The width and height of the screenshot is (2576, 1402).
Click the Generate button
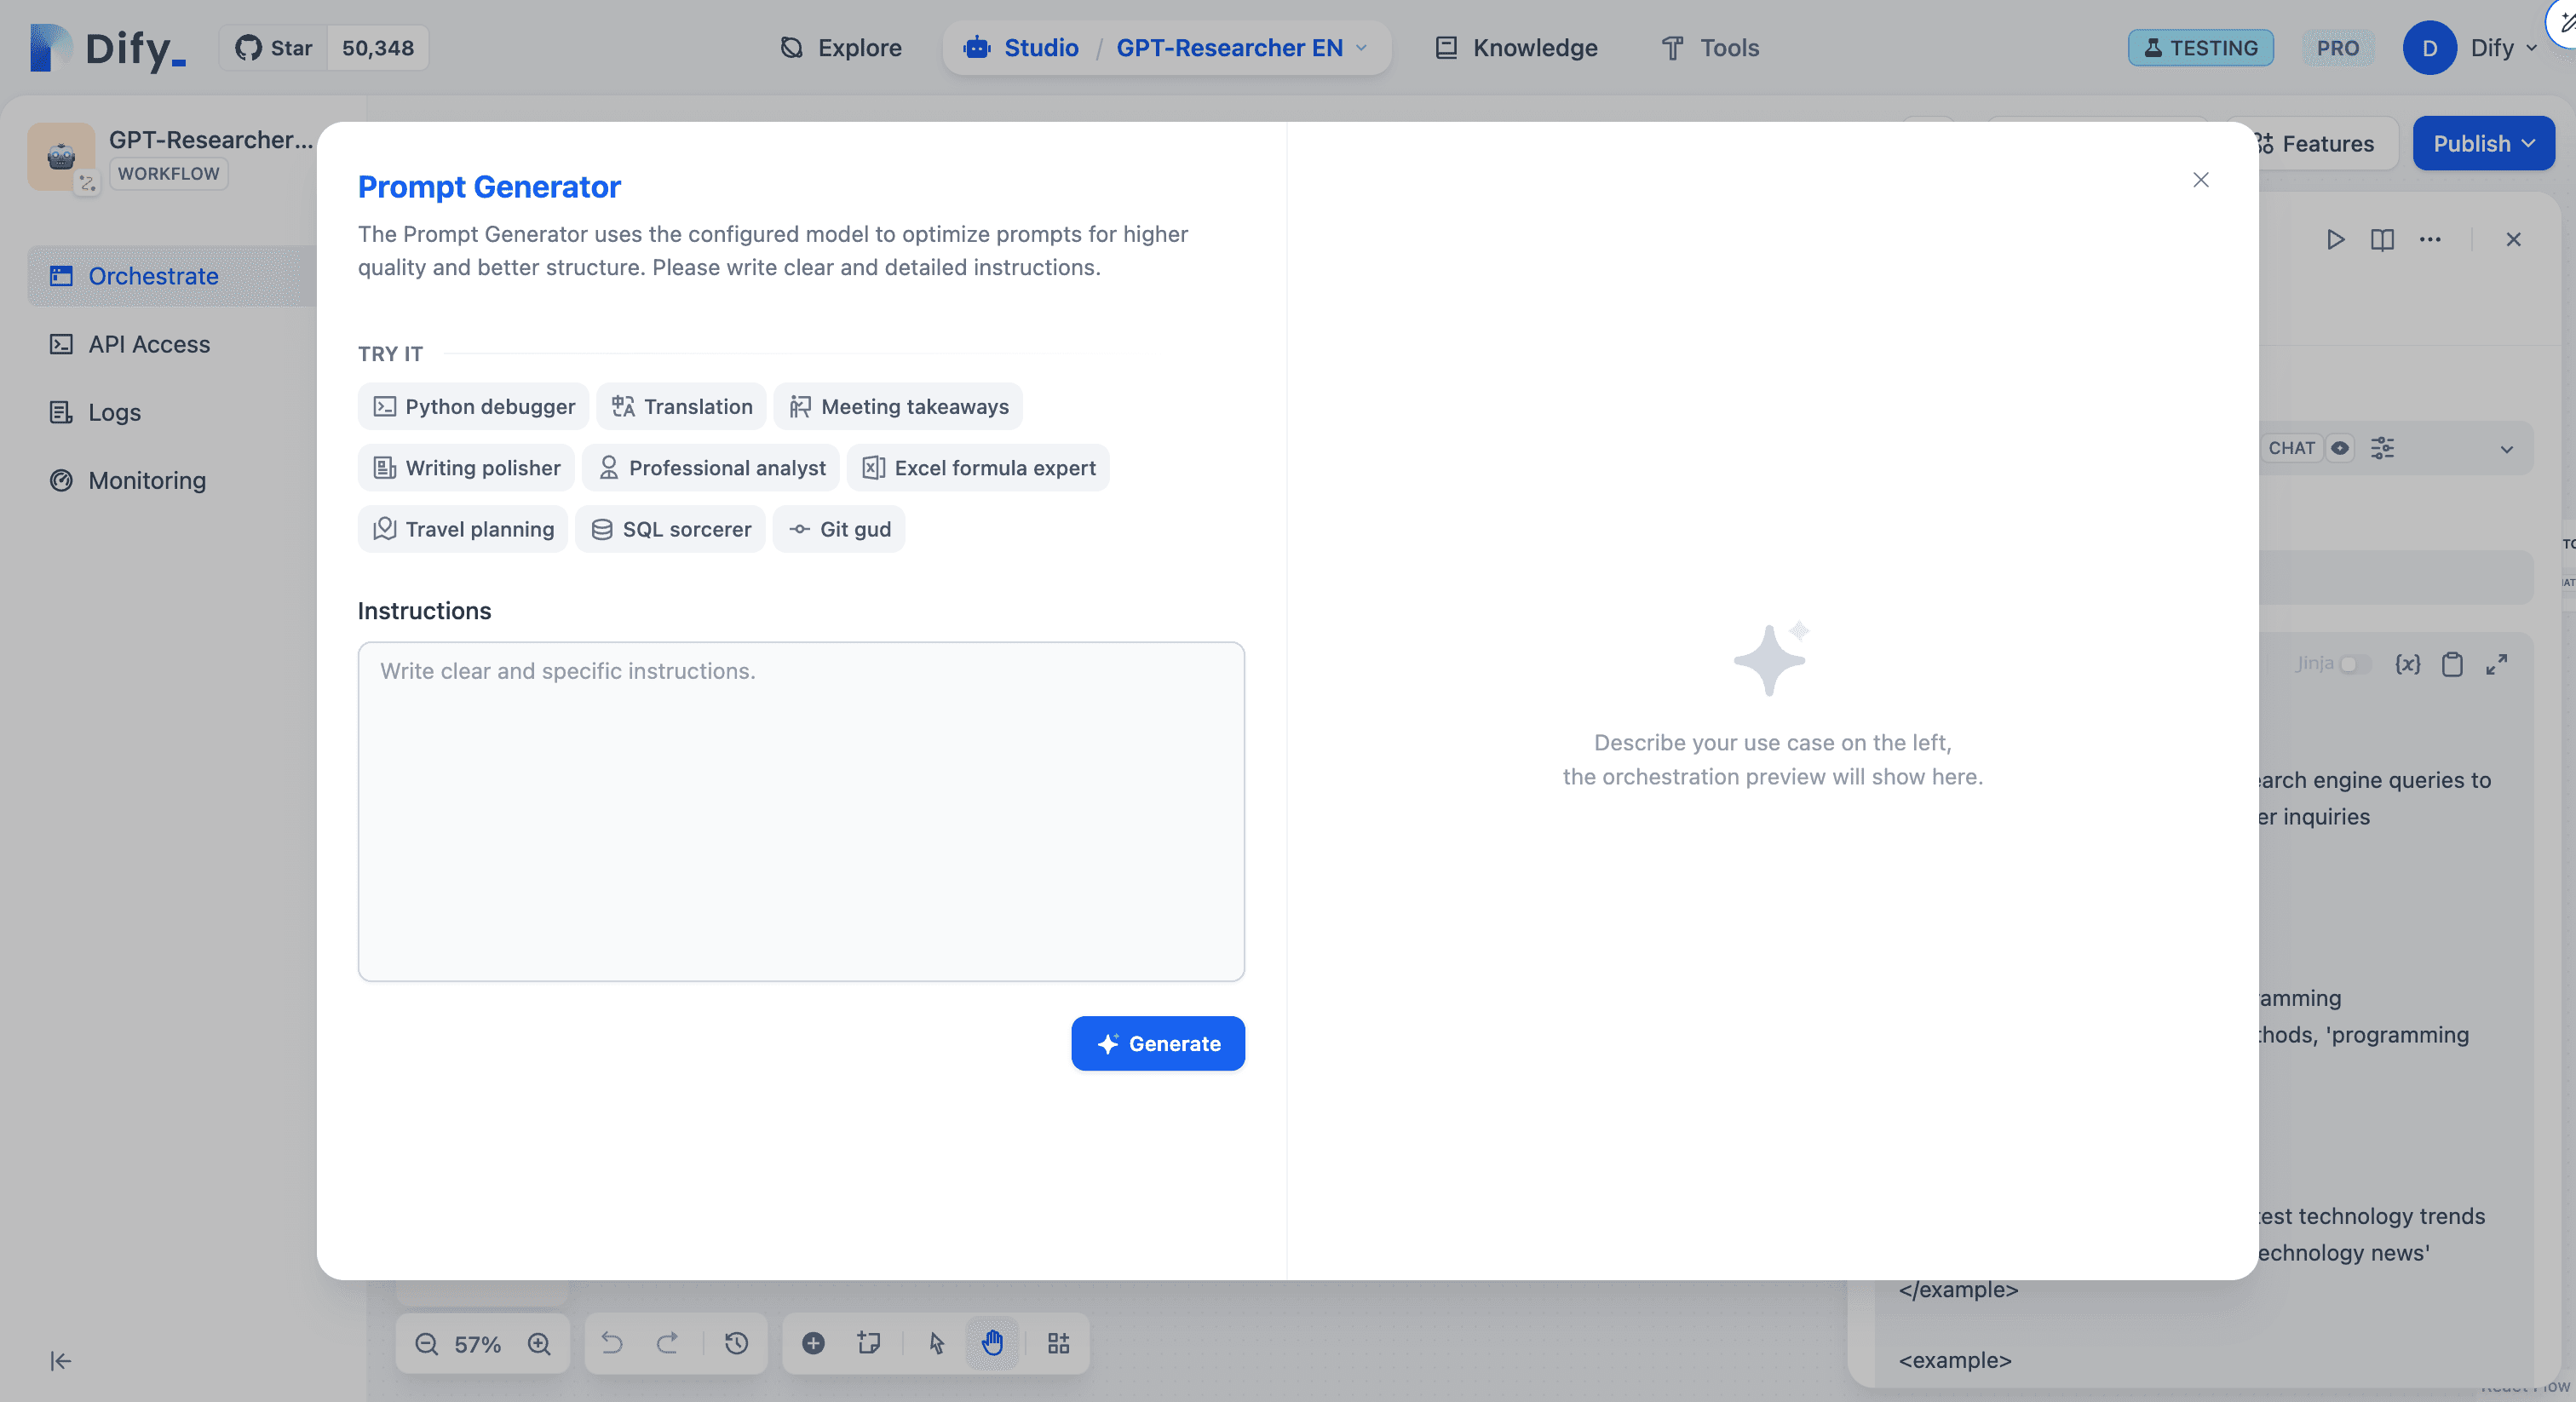click(1157, 1044)
